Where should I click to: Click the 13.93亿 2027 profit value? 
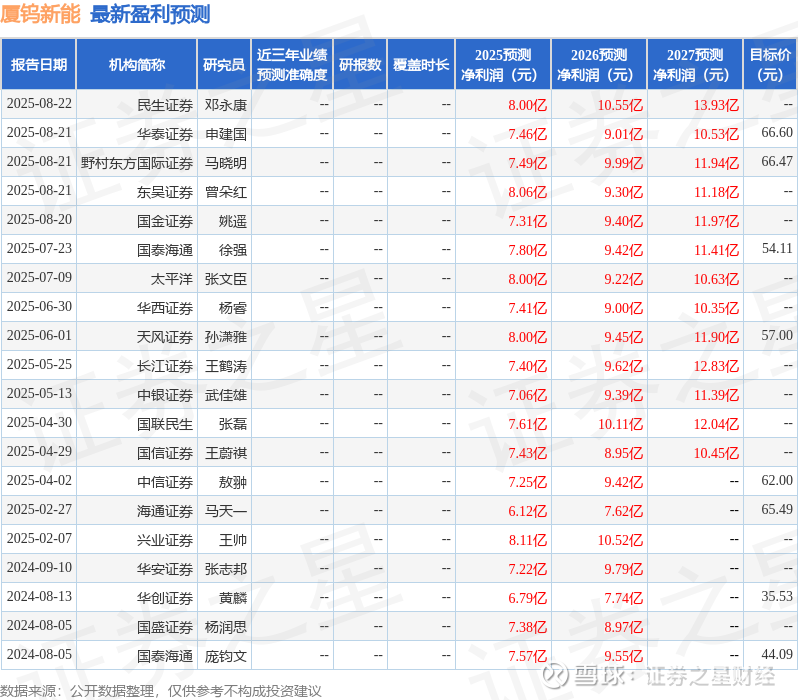click(717, 105)
